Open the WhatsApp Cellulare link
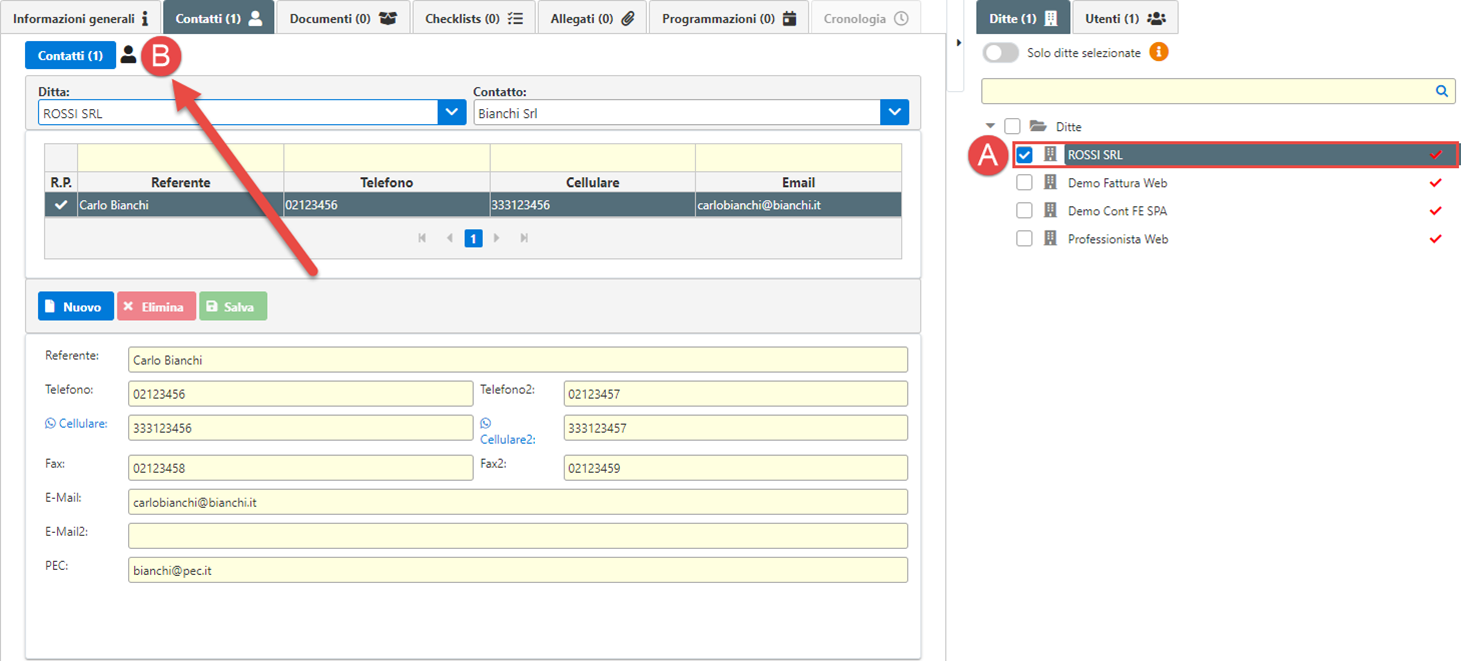Screen dimensions: 1461x661 point(76,424)
